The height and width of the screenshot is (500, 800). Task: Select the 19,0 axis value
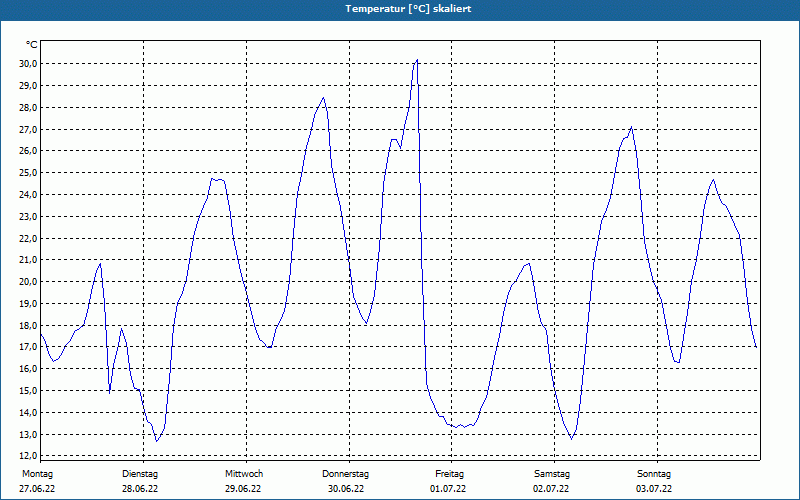pos(27,304)
